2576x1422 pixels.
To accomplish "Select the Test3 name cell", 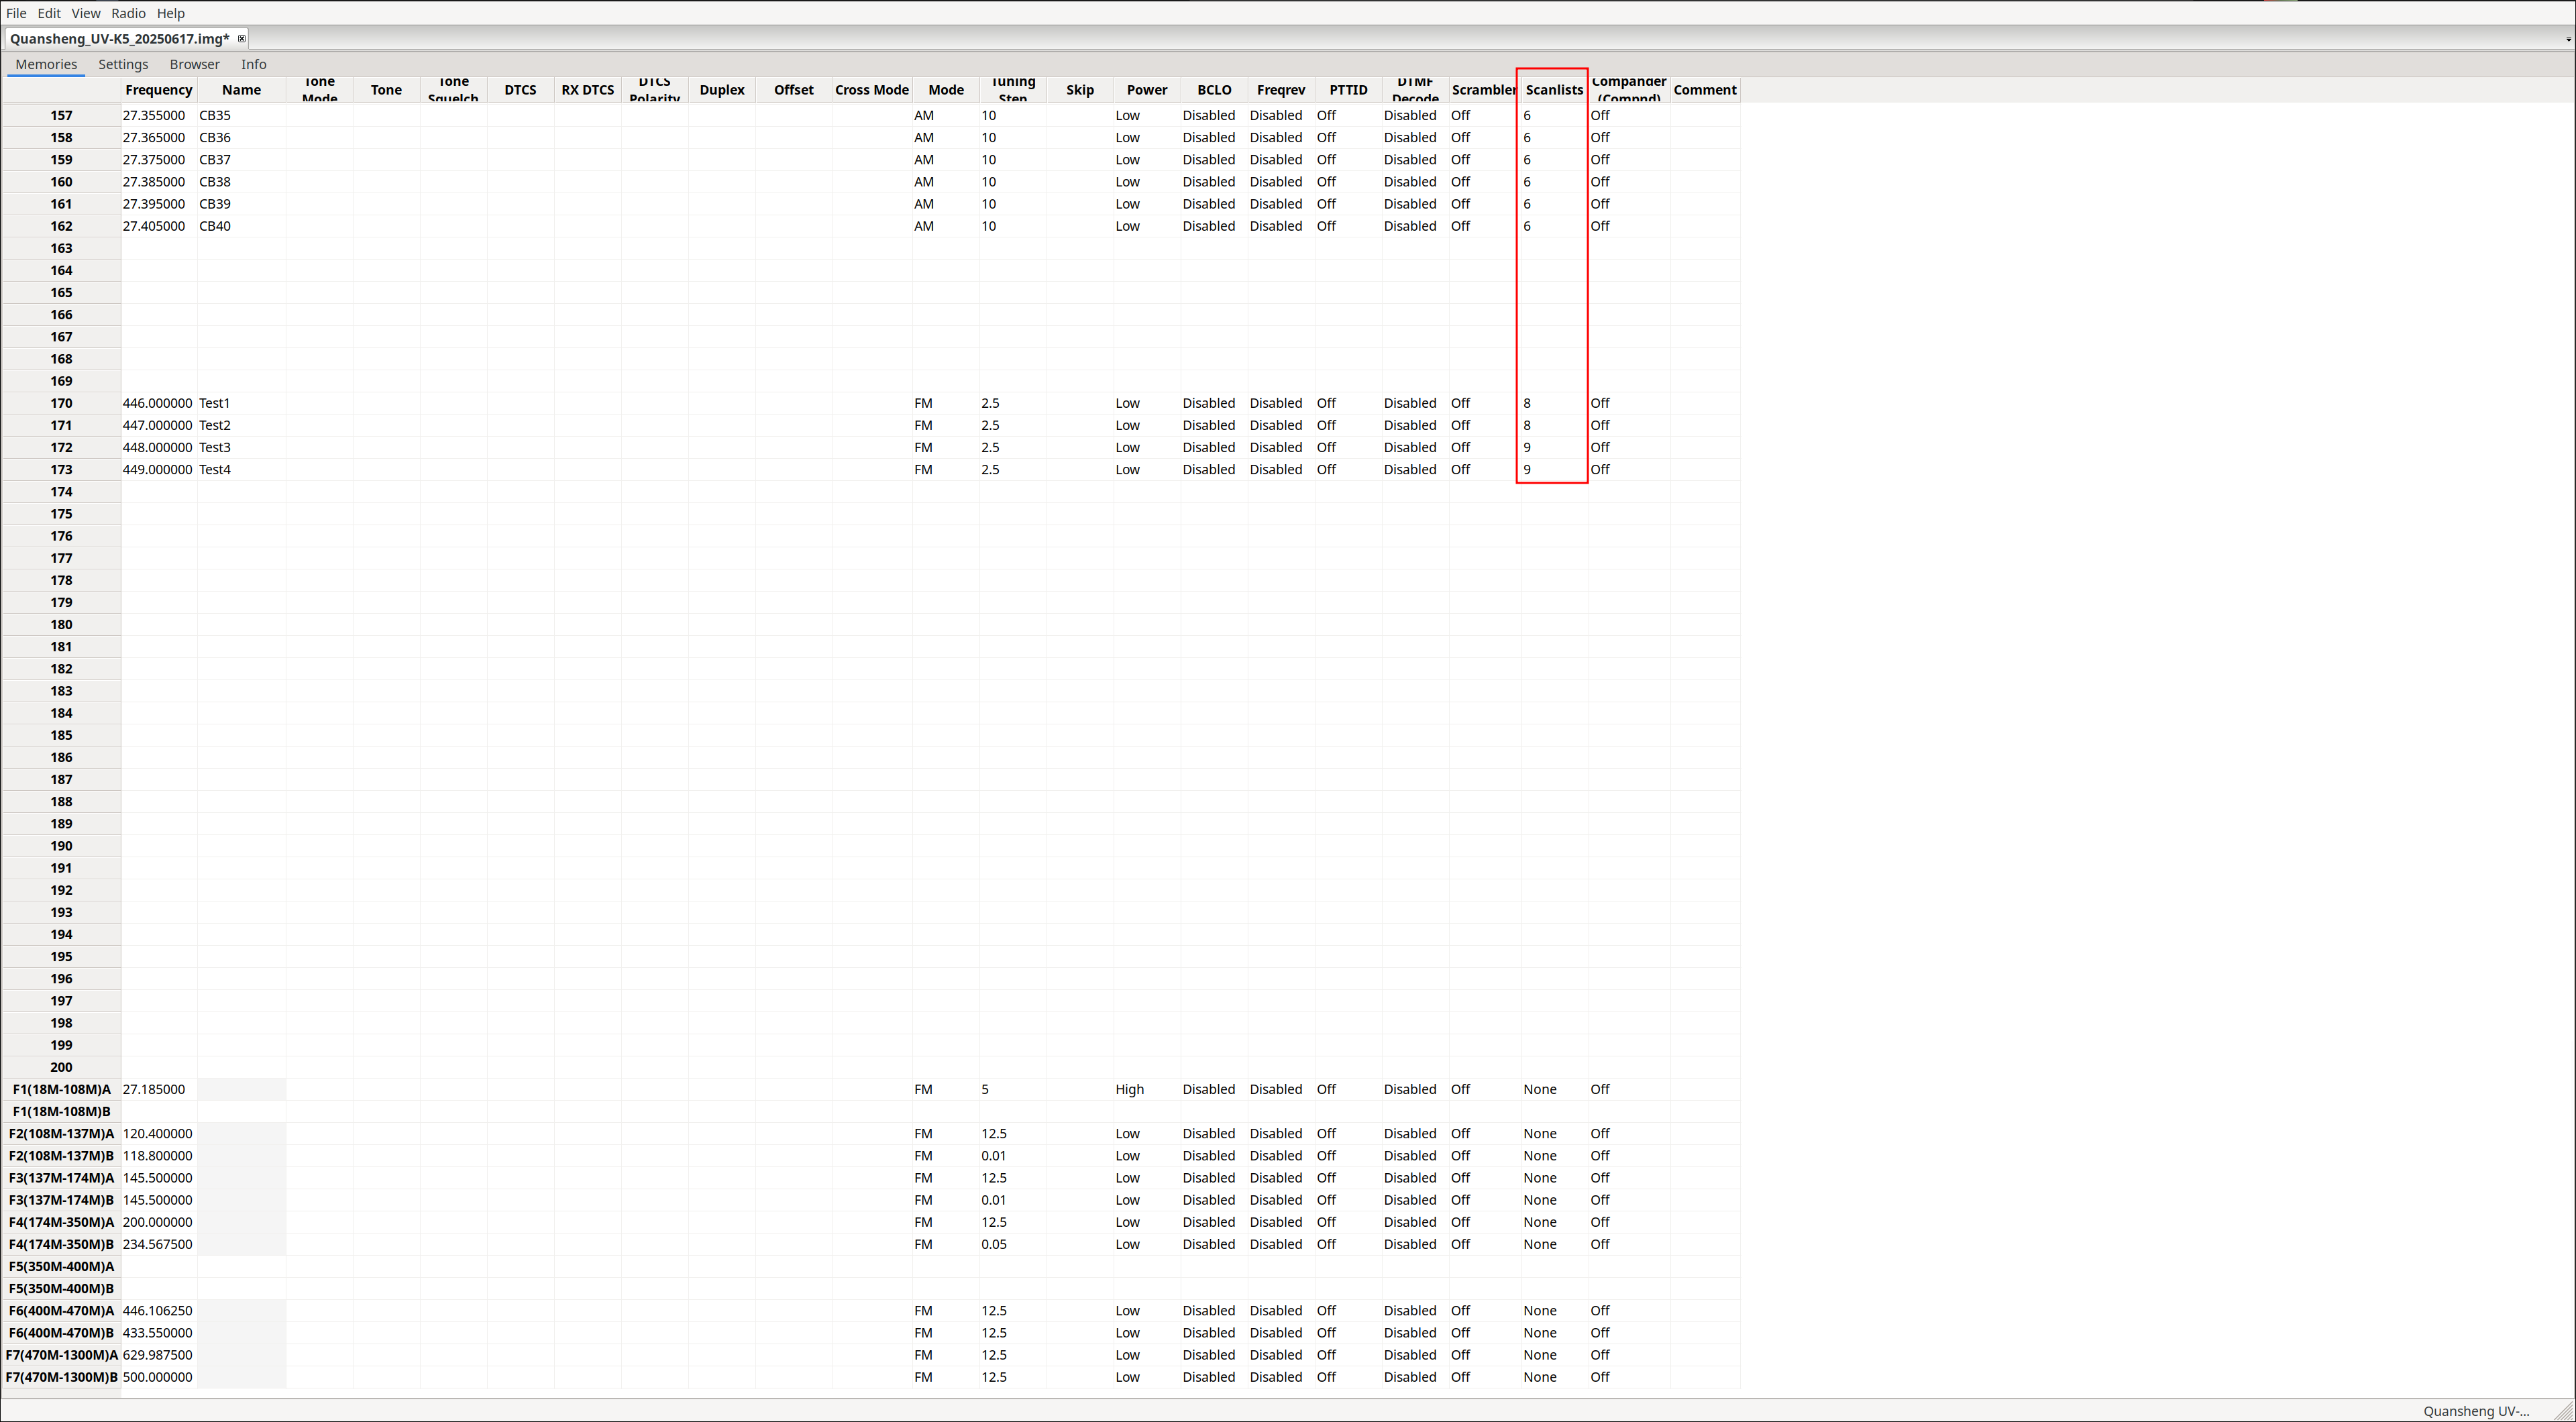I will point(240,447).
